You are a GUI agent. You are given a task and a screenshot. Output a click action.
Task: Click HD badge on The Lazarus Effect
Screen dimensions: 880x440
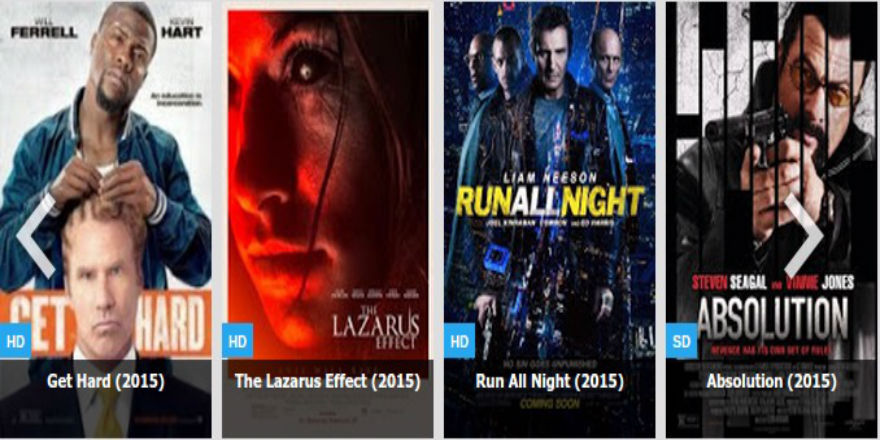[x=237, y=341]
